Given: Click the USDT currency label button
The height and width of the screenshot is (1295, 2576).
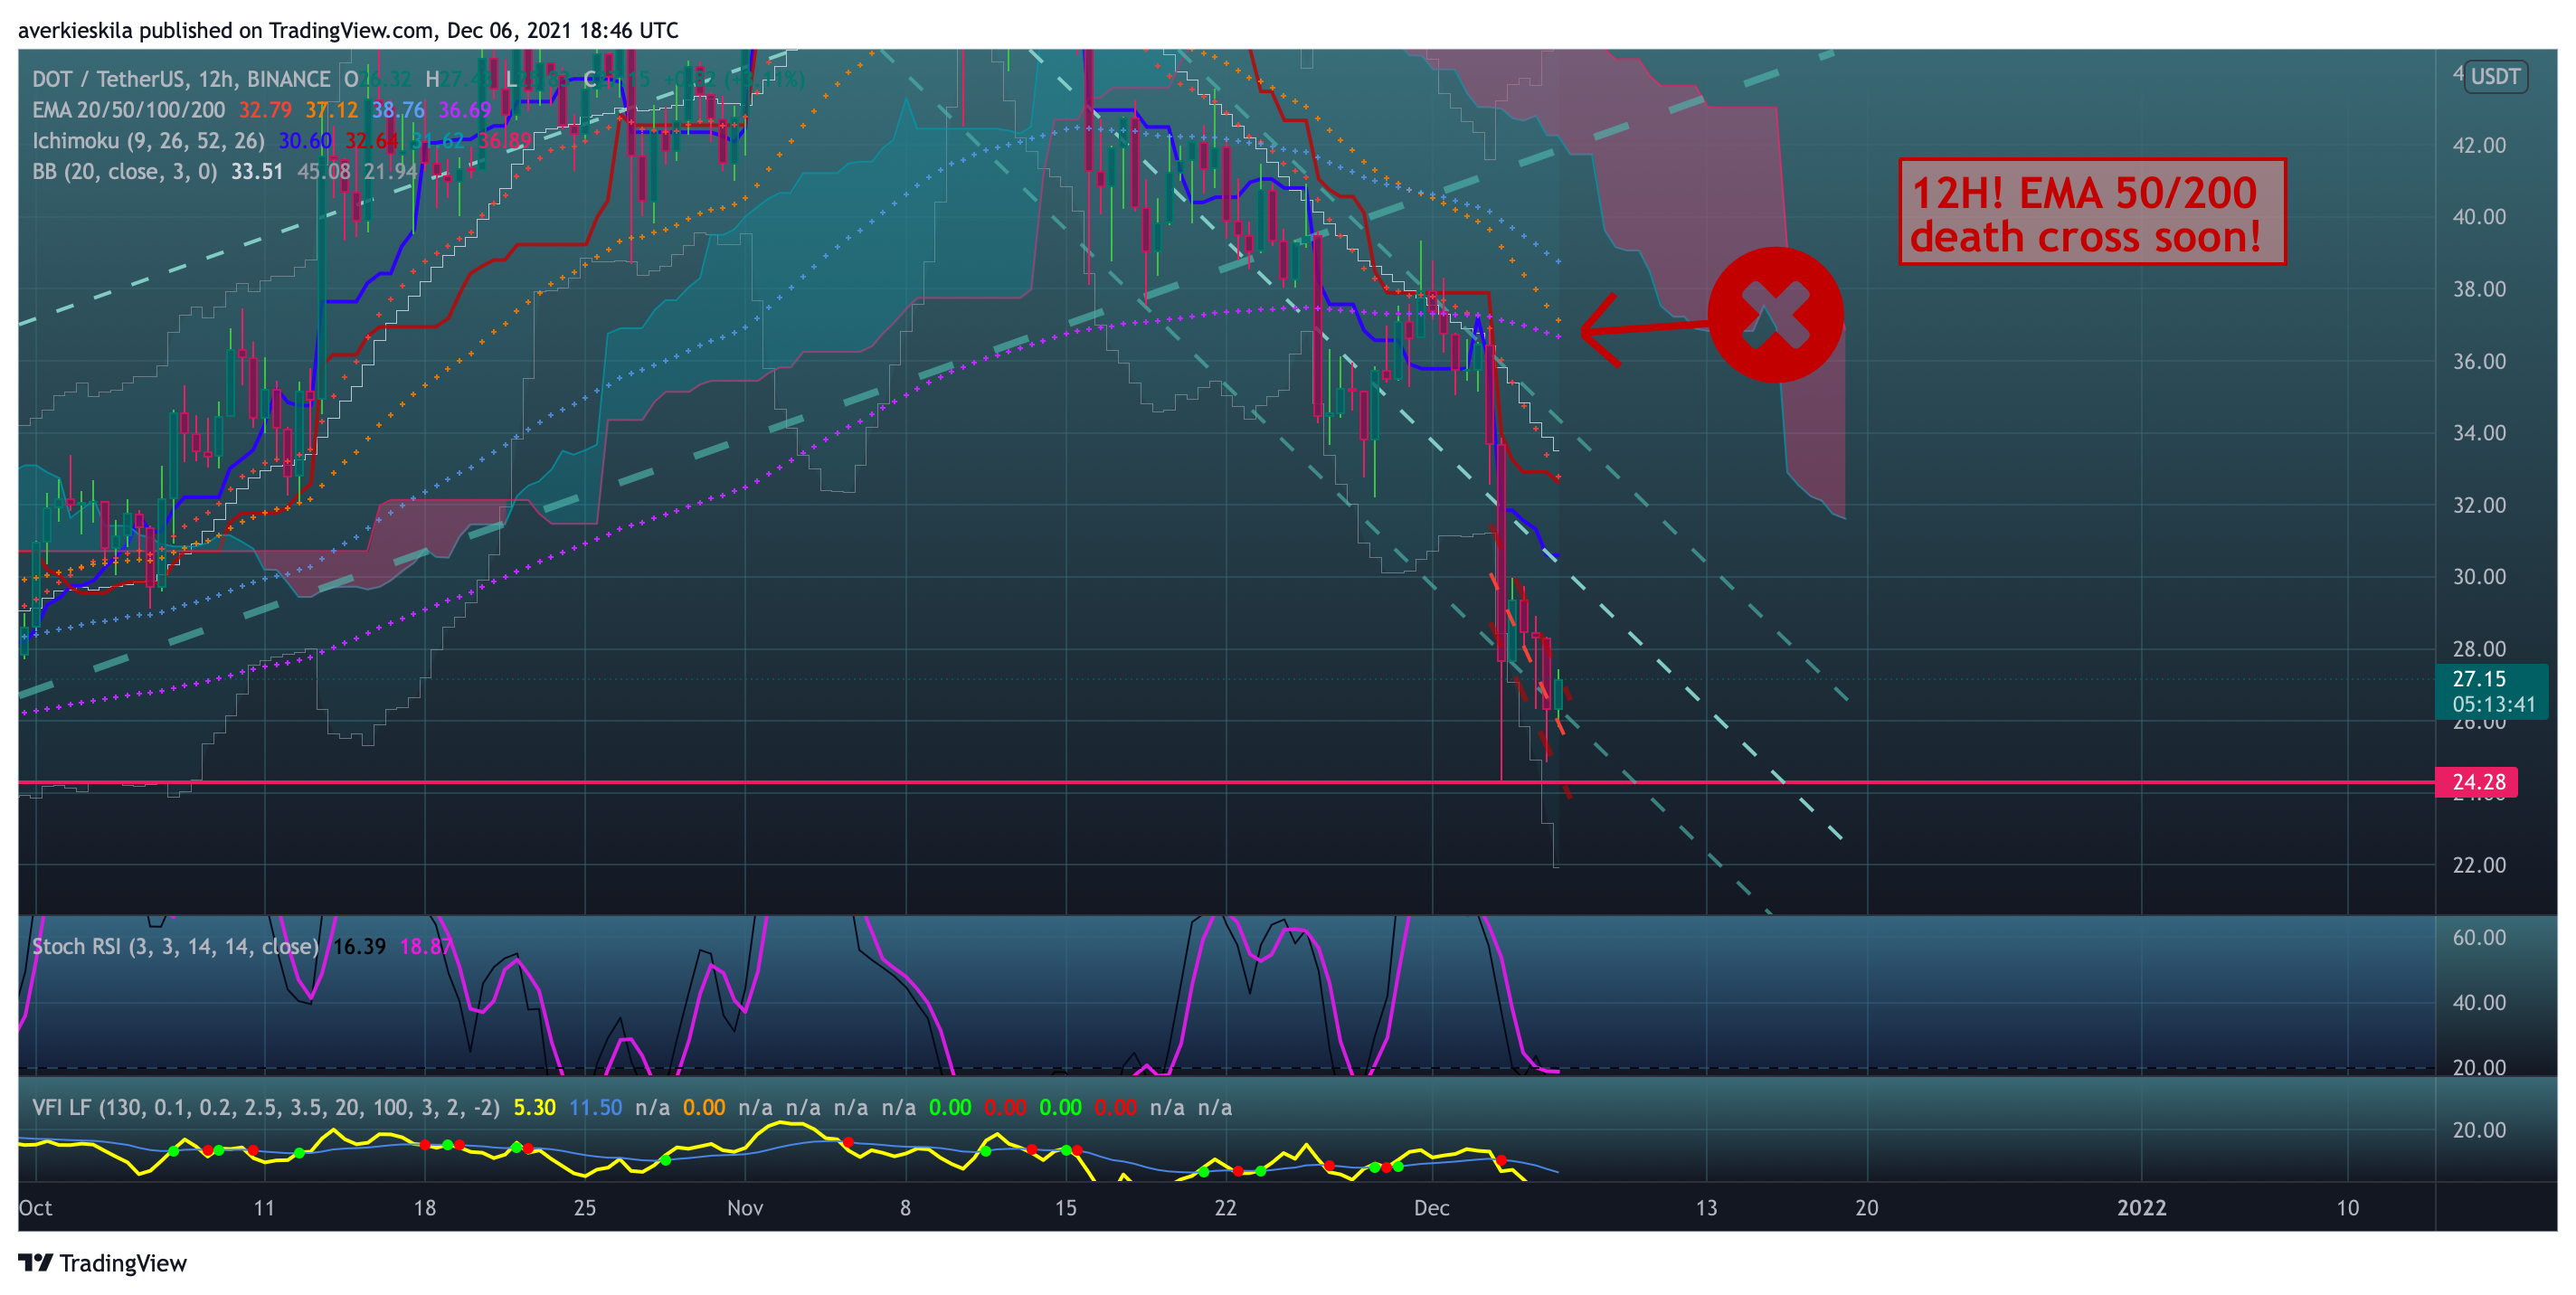Looking at the screenshot, I should click(x=2495, y=77).
